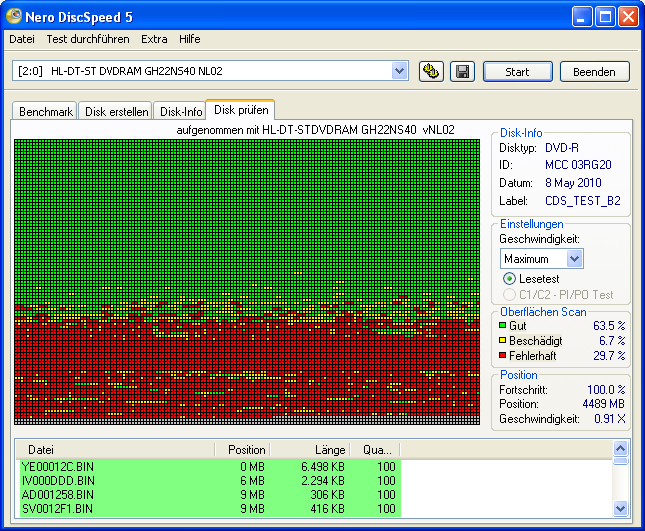Image resolution: width=645 pixels, height=531 pixels.
Task: Expand the Geschwindigkeit Maximum dropdown
Action: coord(575,259)
